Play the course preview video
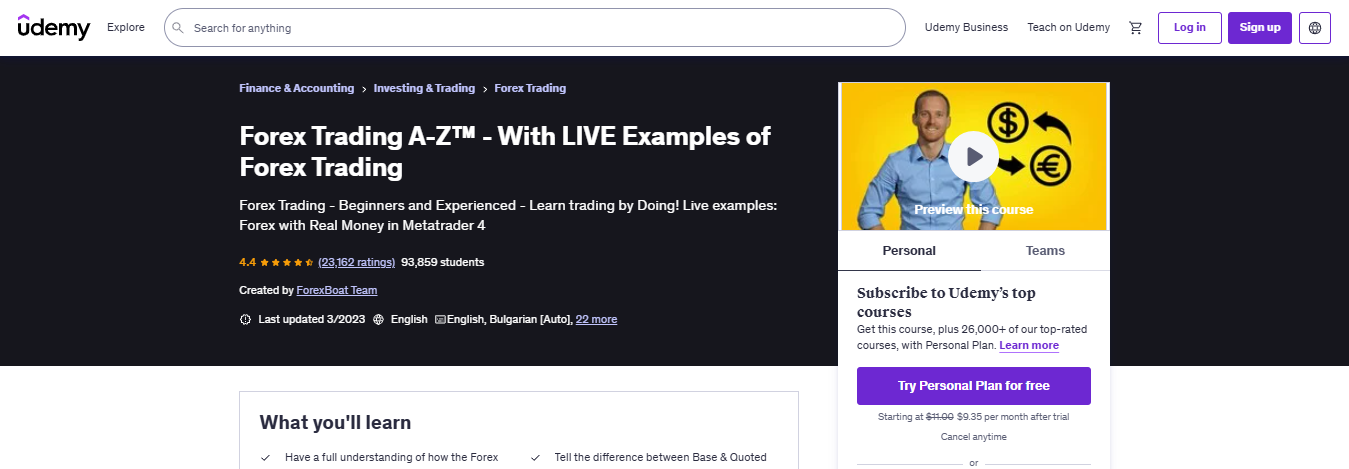Screen dimensions: 1349x469 point(973,156)
